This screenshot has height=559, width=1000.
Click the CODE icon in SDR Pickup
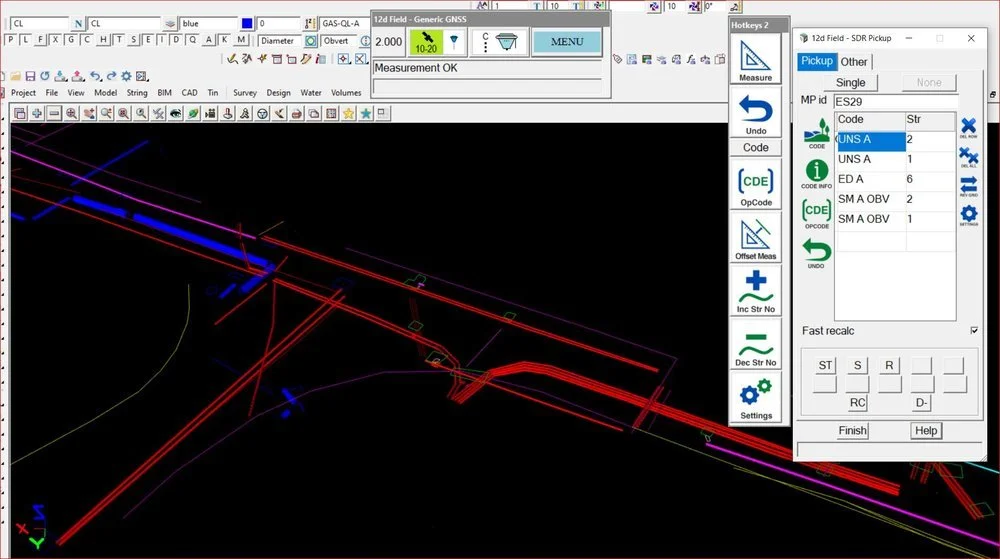click(x=816, y=133)
